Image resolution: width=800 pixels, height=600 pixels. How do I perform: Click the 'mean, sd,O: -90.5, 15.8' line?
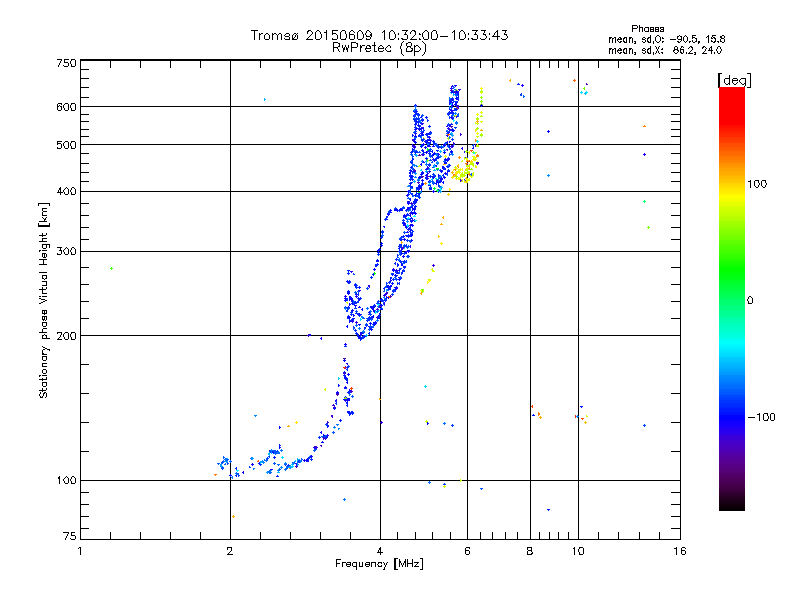[666, 39]
